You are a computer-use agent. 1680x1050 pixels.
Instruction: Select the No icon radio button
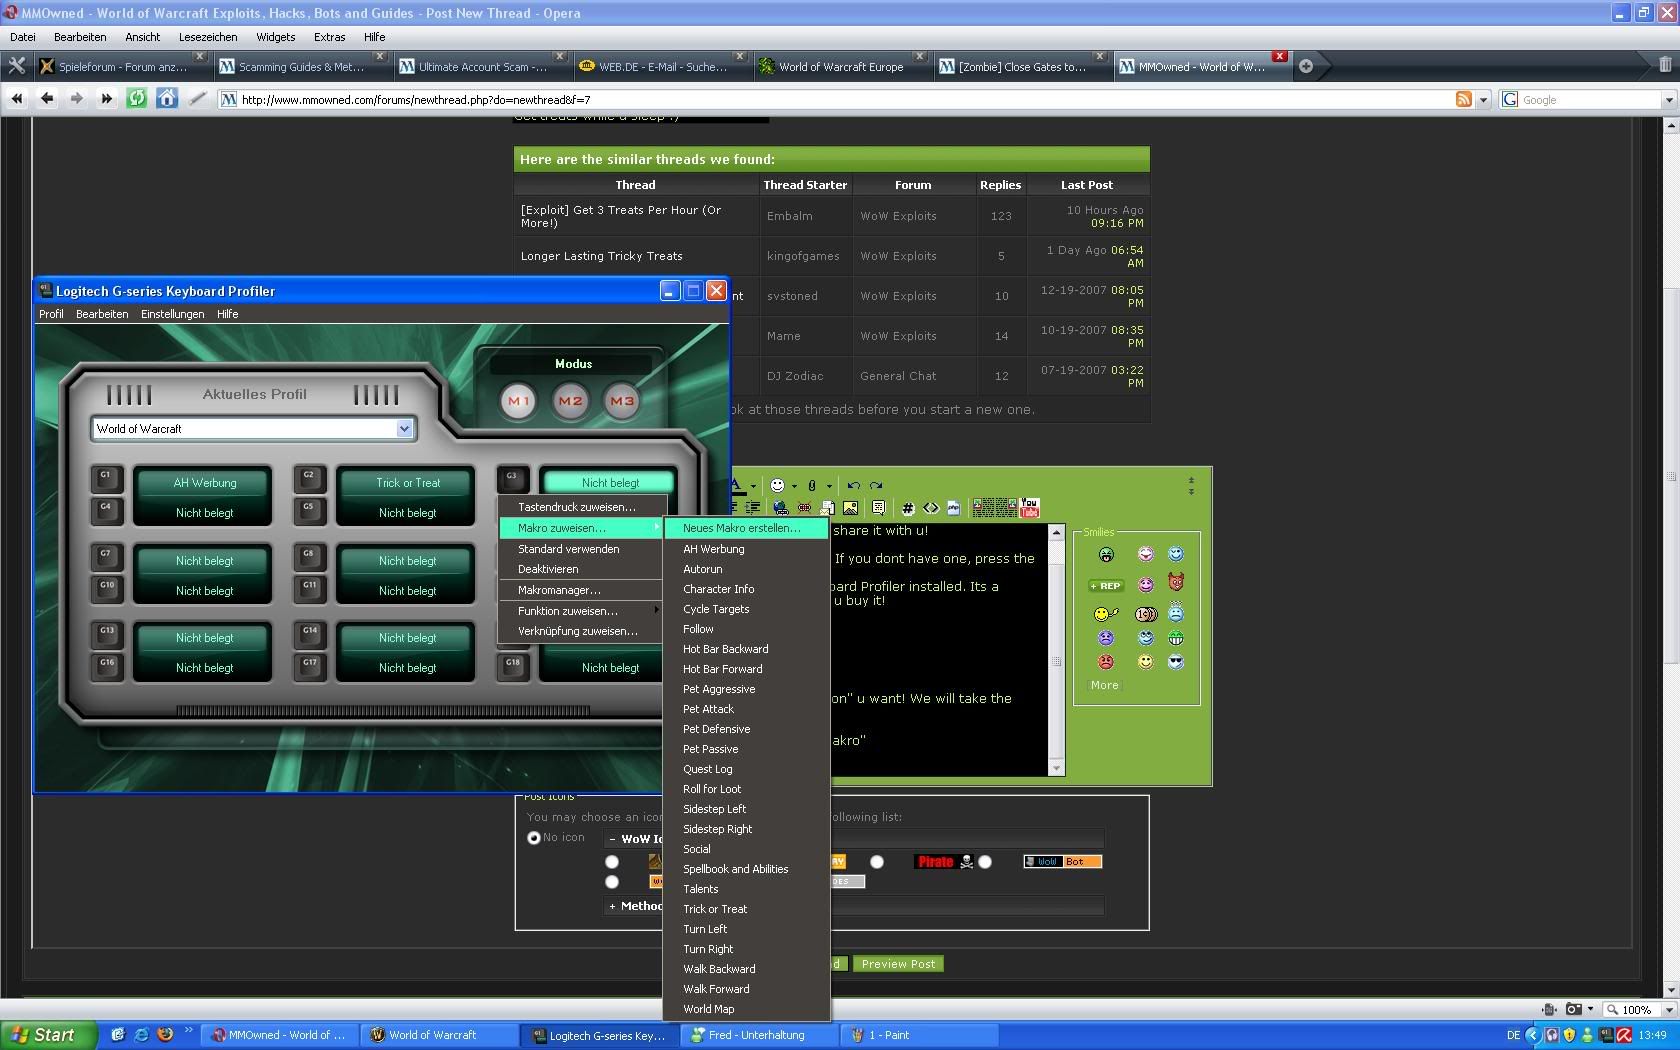pyautogui.click(x=534, y=838)
